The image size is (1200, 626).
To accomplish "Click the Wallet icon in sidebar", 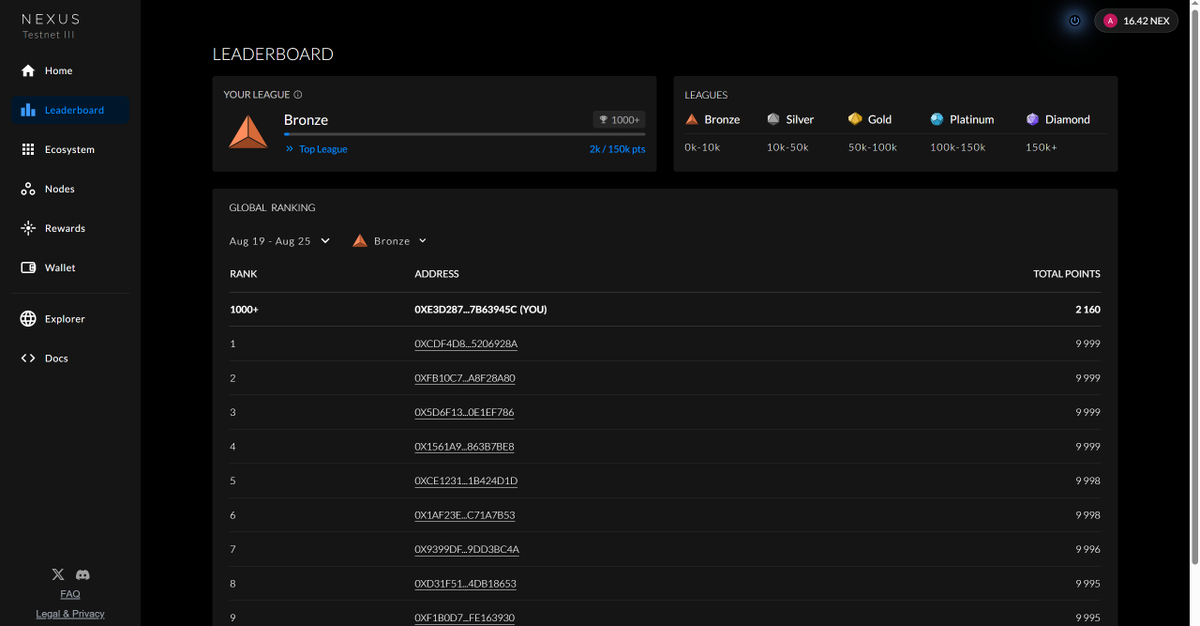I will (x=28, y=268).
